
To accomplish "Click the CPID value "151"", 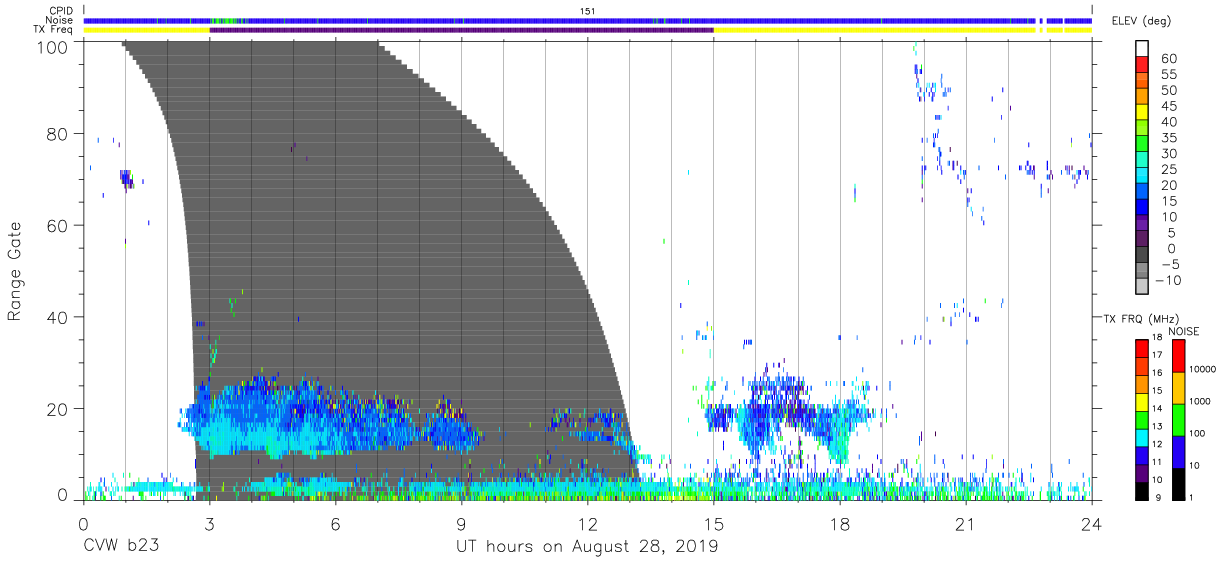I will click(x=588, y=10).
